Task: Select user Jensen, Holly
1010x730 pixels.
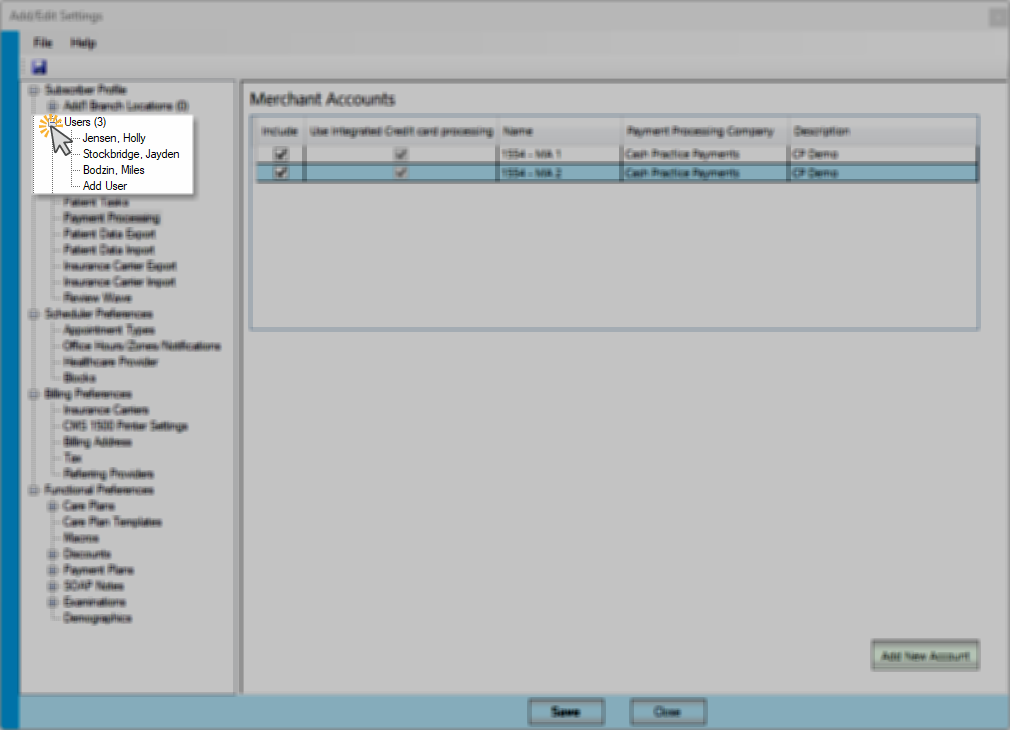Action: [114, 138]
